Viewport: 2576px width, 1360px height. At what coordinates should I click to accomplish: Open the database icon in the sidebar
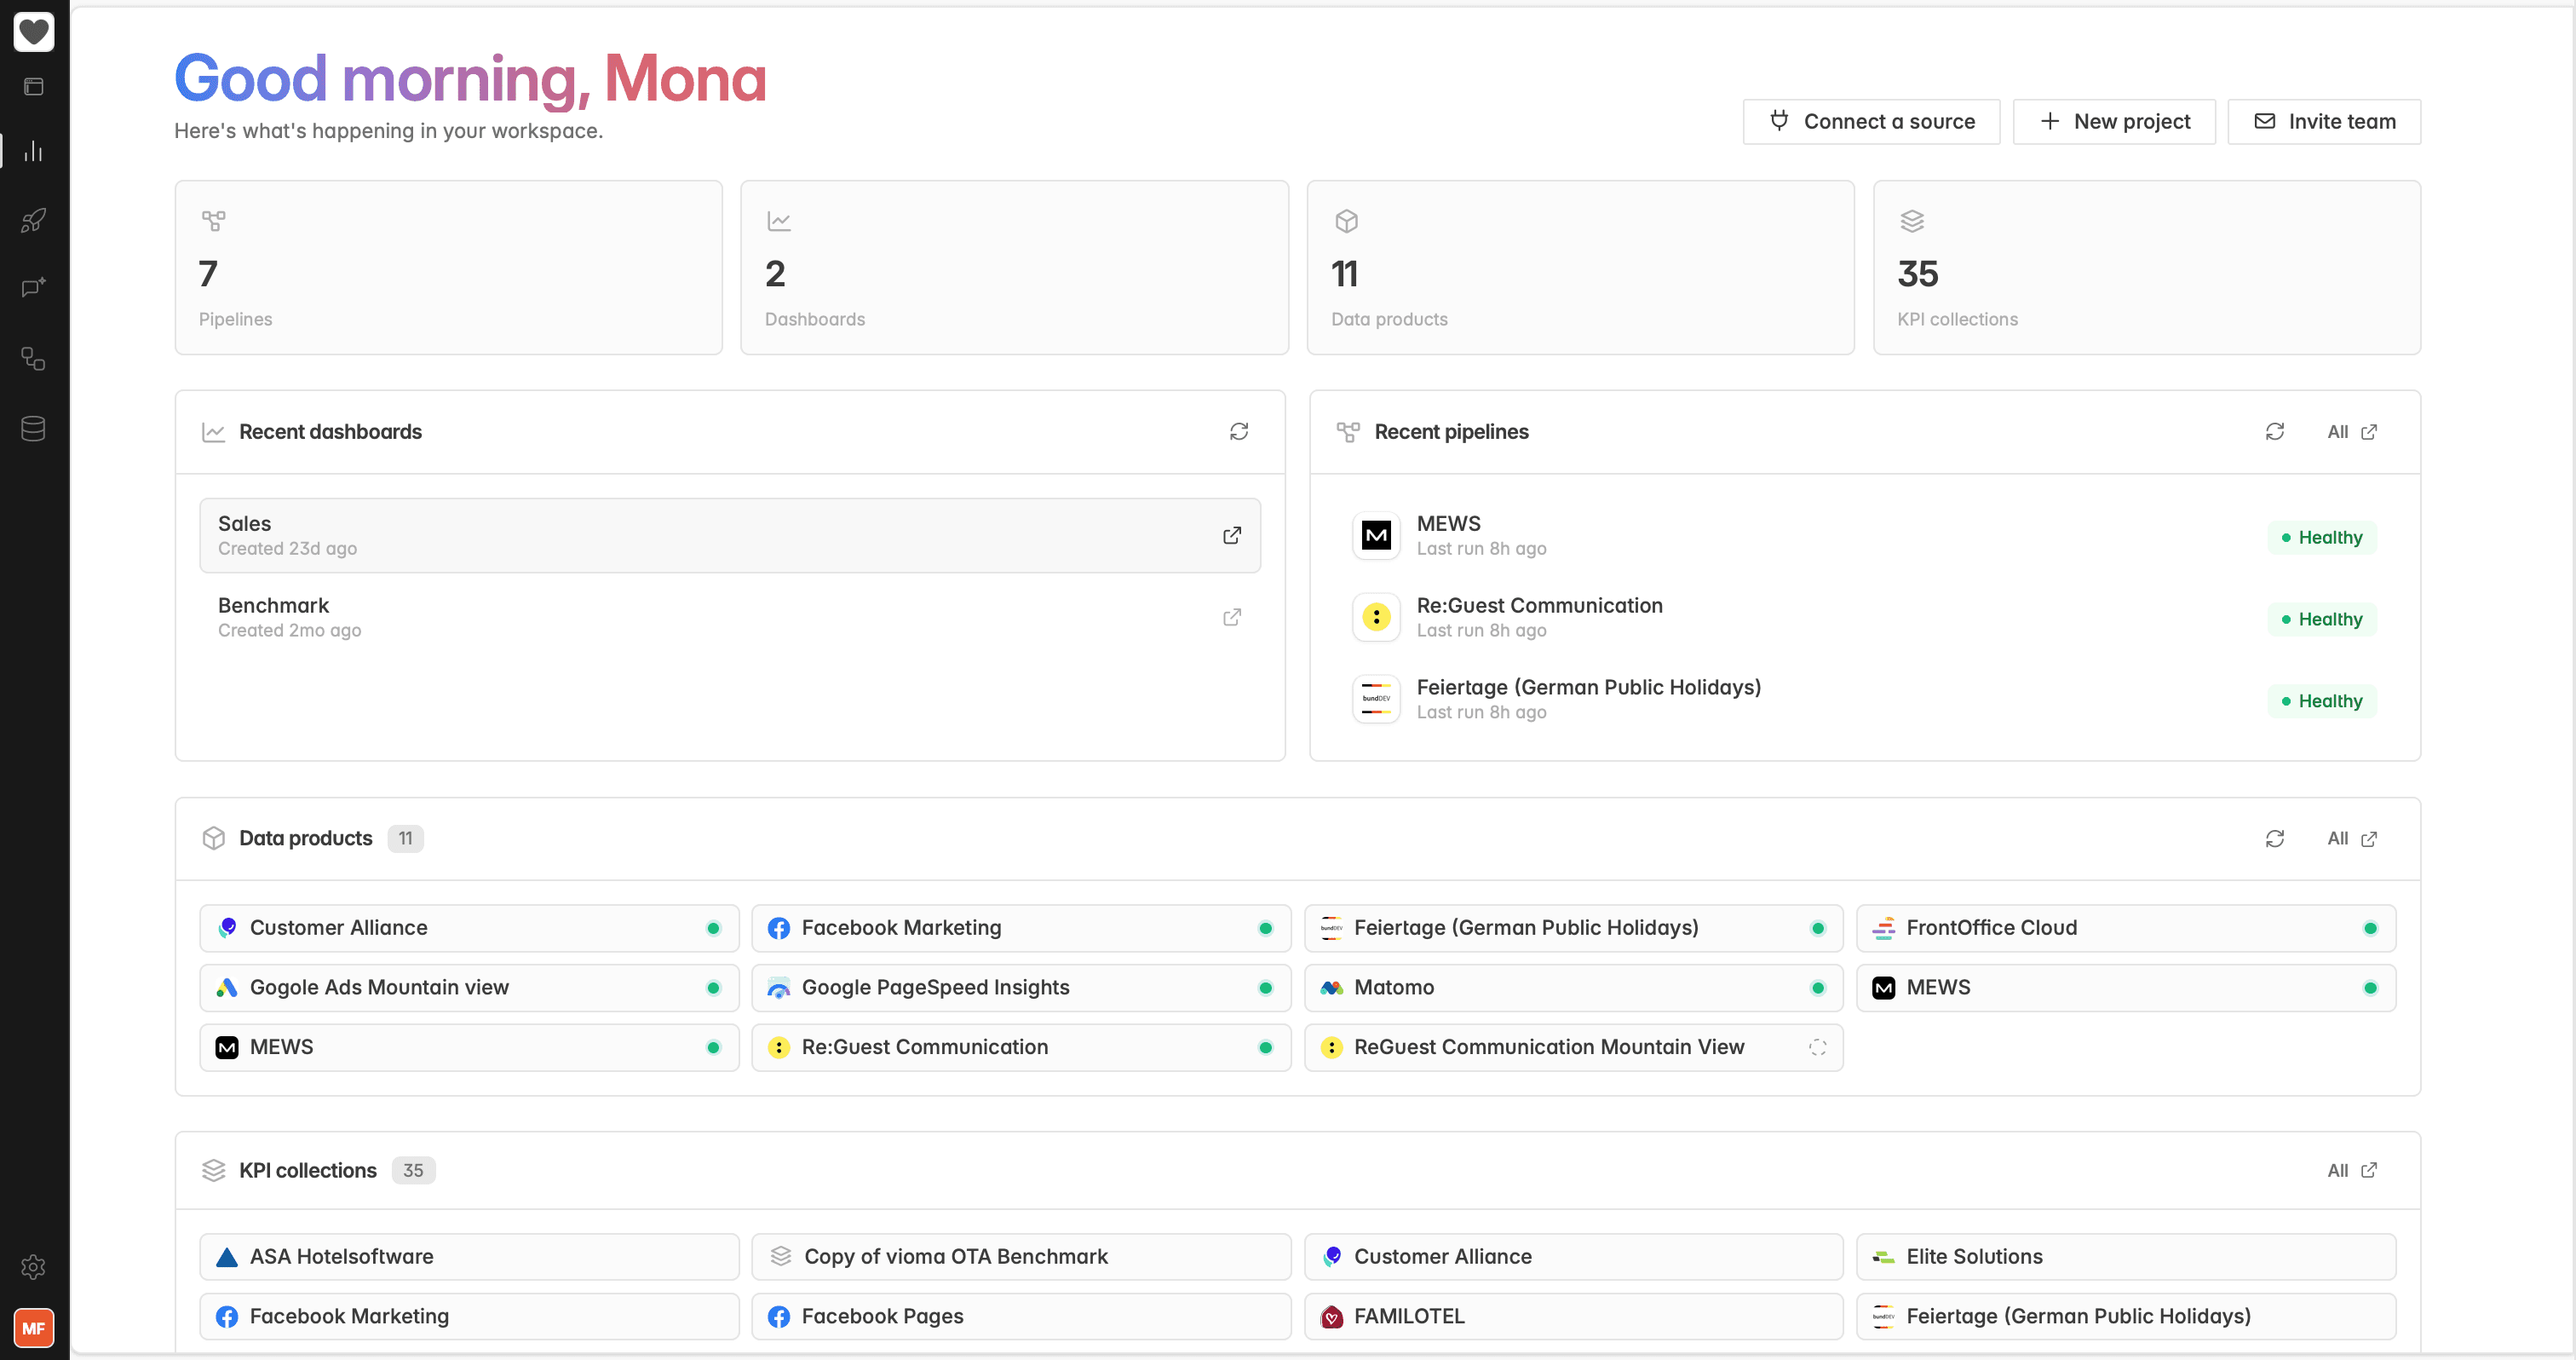click(34, 429)
